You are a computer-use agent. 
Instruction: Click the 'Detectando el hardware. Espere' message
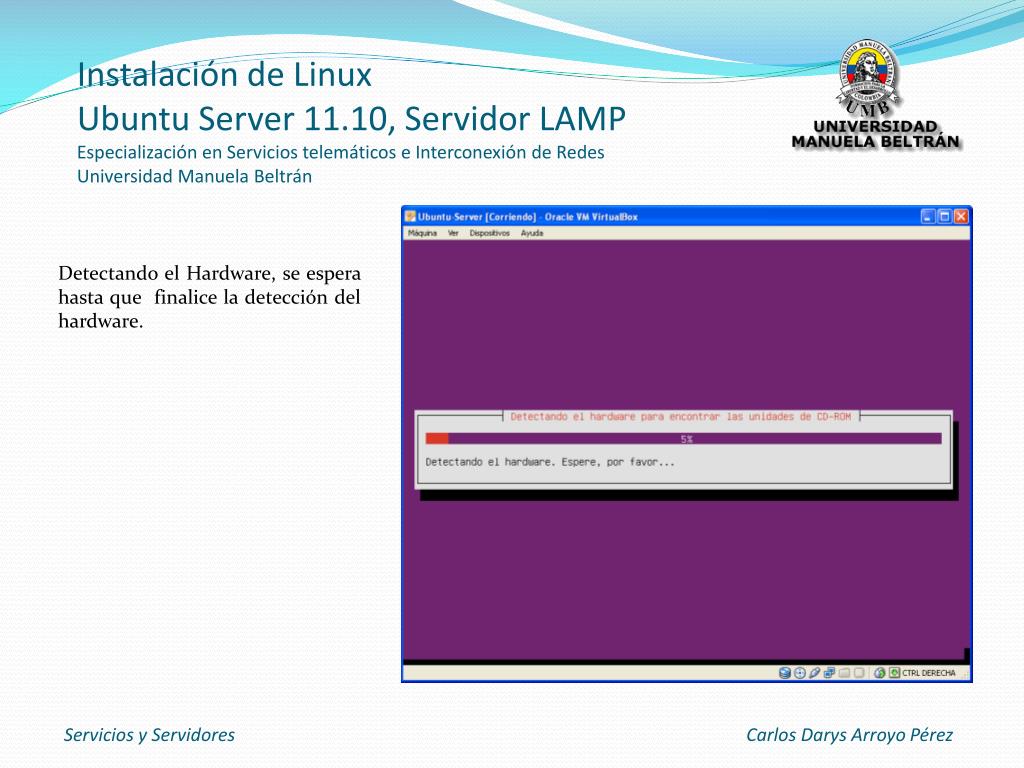pyautogui.click(x=550, y=462)
